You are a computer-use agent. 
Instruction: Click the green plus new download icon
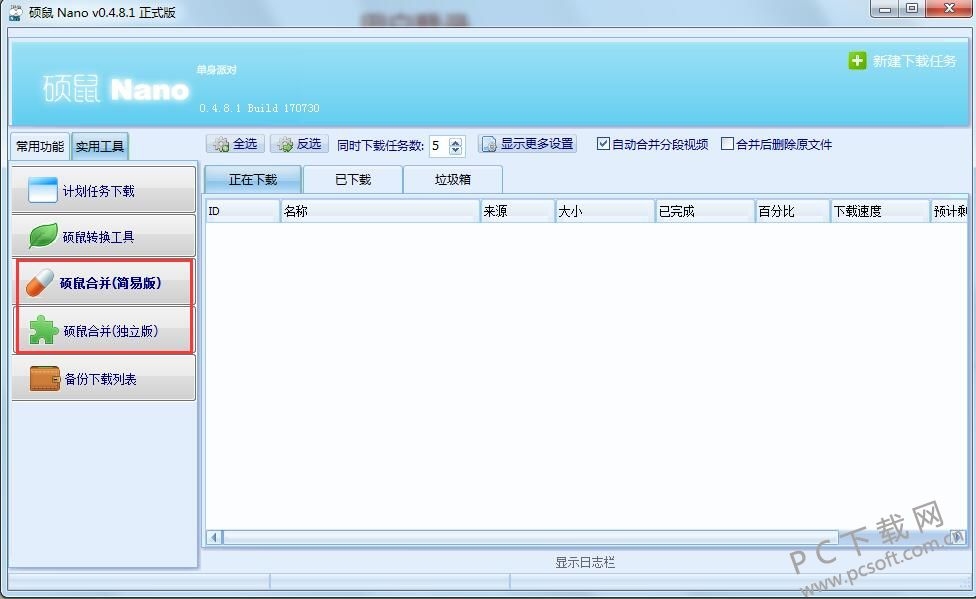[x=857, y=60]
